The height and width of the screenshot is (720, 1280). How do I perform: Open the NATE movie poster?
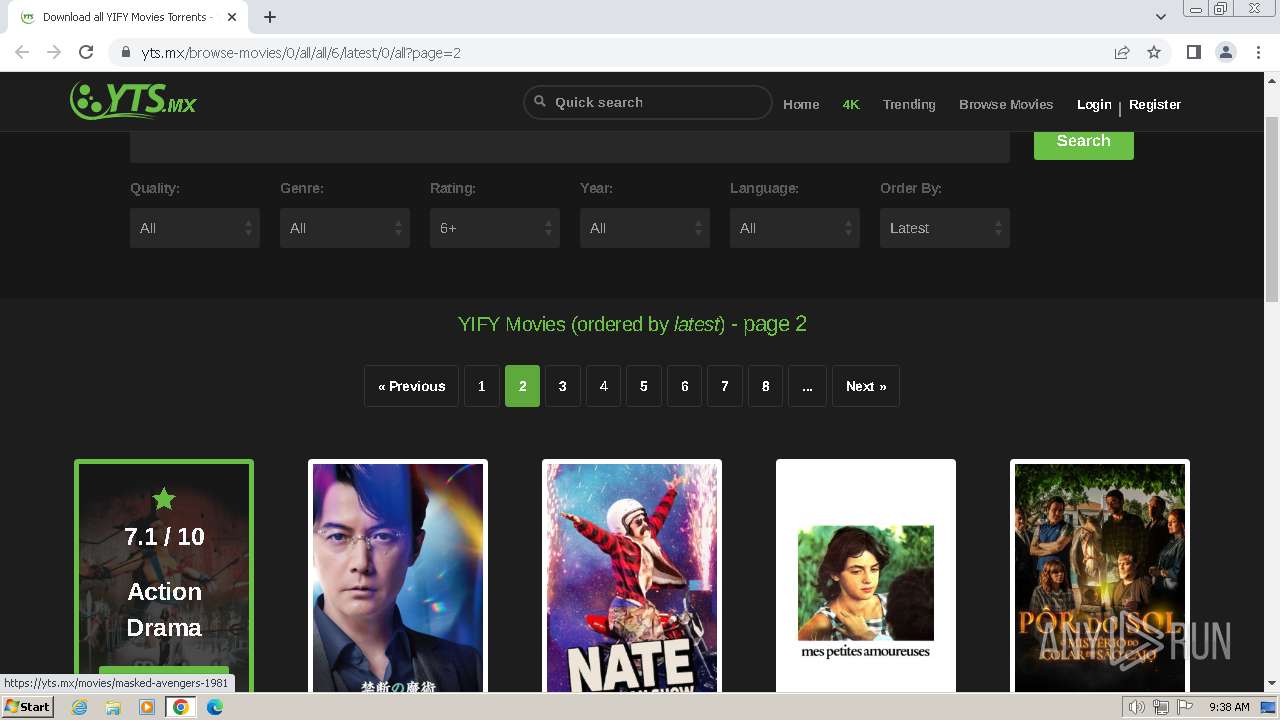(632, 577)
